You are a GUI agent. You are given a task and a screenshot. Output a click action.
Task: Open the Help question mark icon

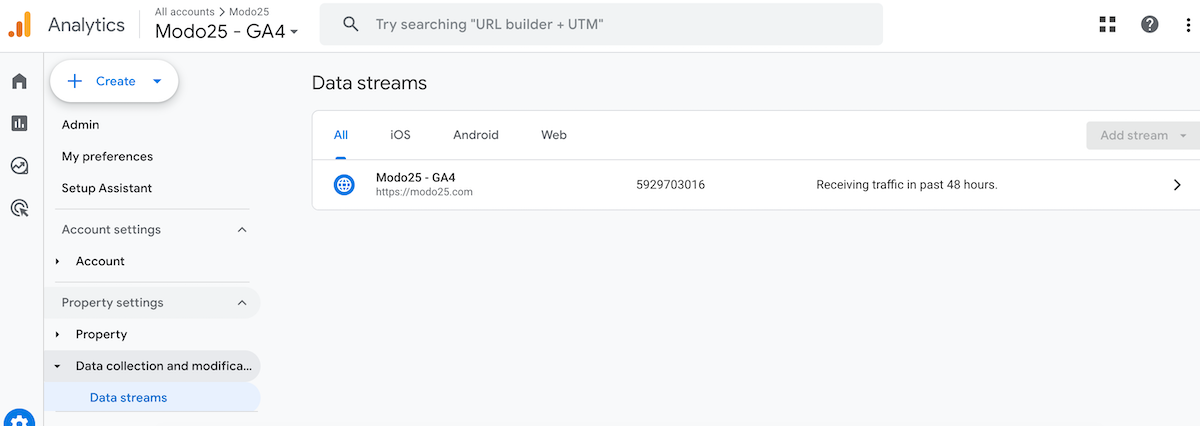click(x=1150, y=24)
